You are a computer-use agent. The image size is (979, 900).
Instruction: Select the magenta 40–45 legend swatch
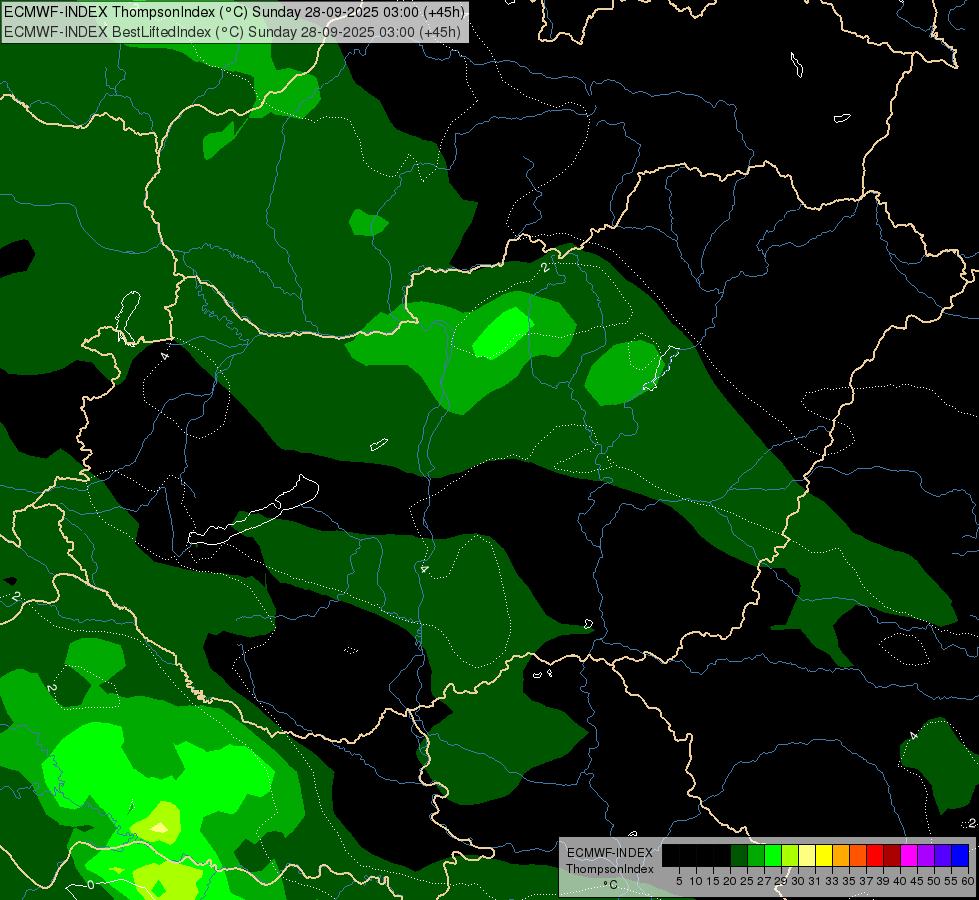909,855
